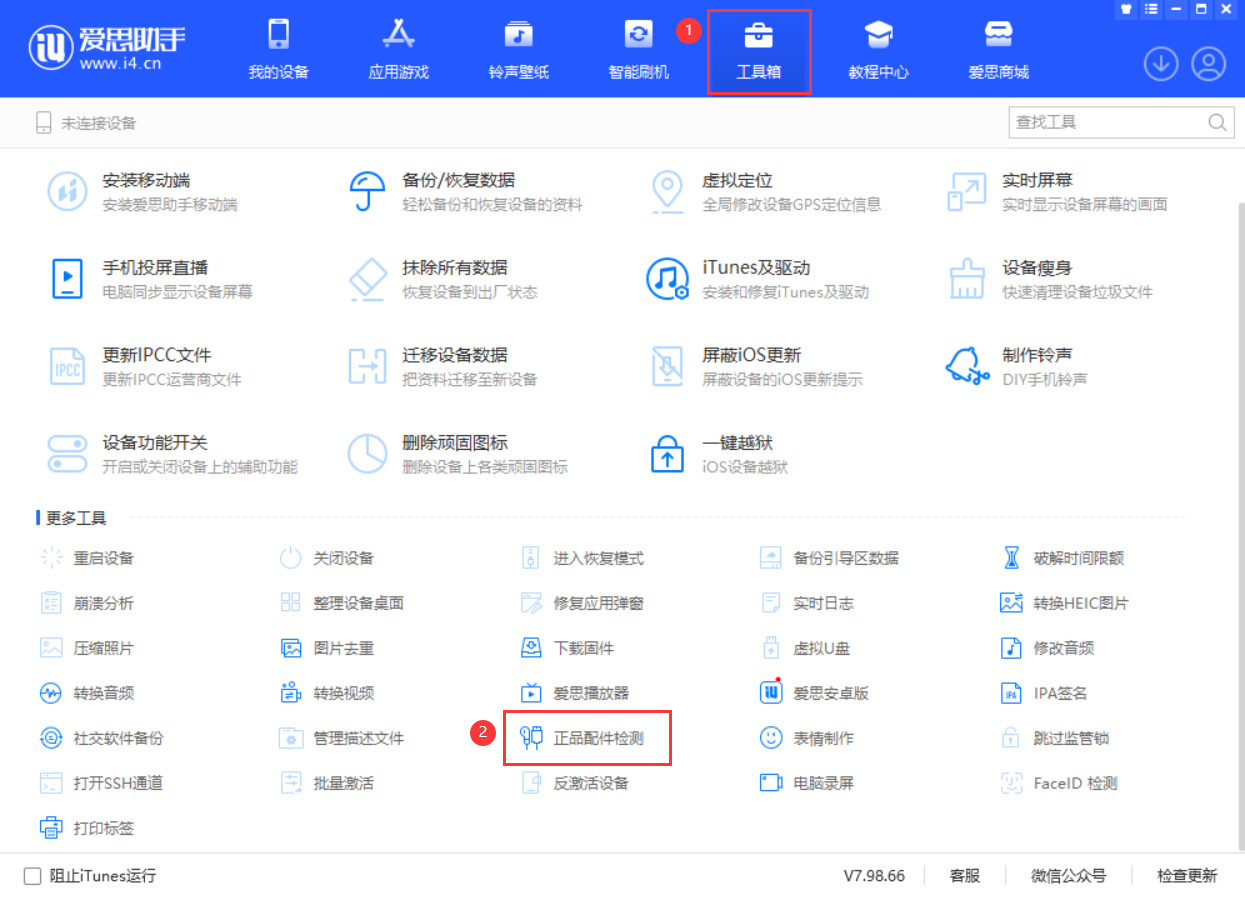Click the 重启设备 icon
The height and width of the screenshot is (897, 1245).
(x=51, y=558)
